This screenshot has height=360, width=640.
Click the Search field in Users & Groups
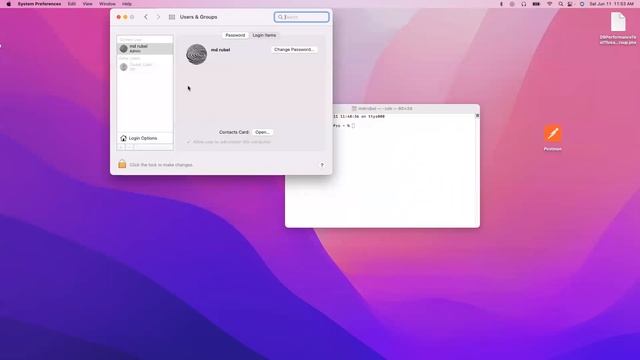[x=302, y=17]
